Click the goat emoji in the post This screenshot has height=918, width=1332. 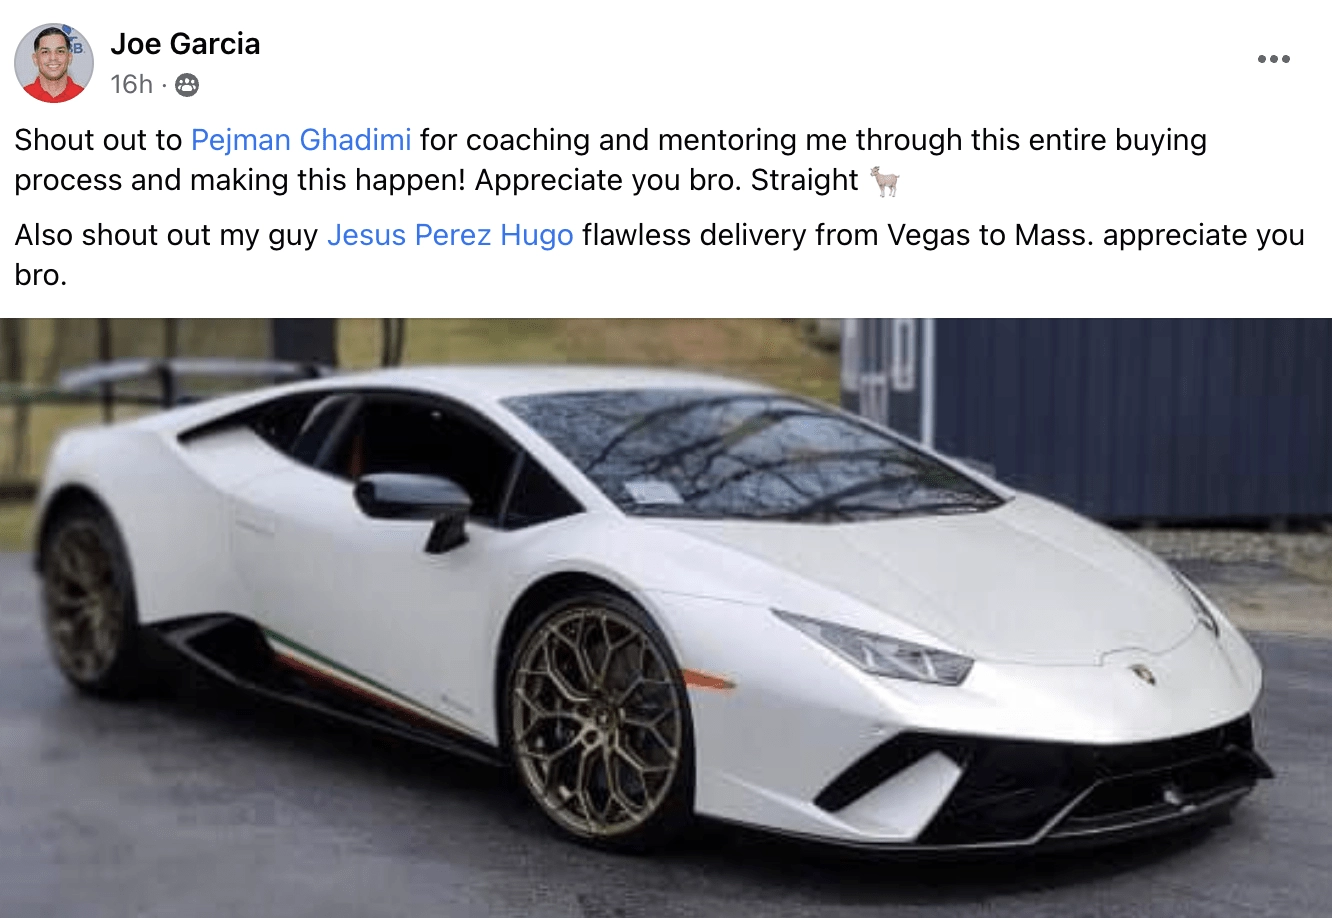click(885, 180)
